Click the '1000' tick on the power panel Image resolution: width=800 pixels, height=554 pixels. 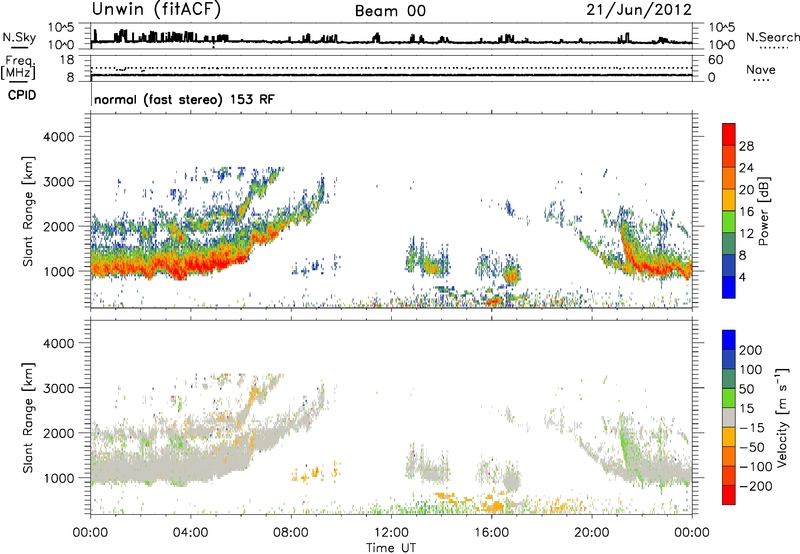pyautogui.click(x=59, y=271)
